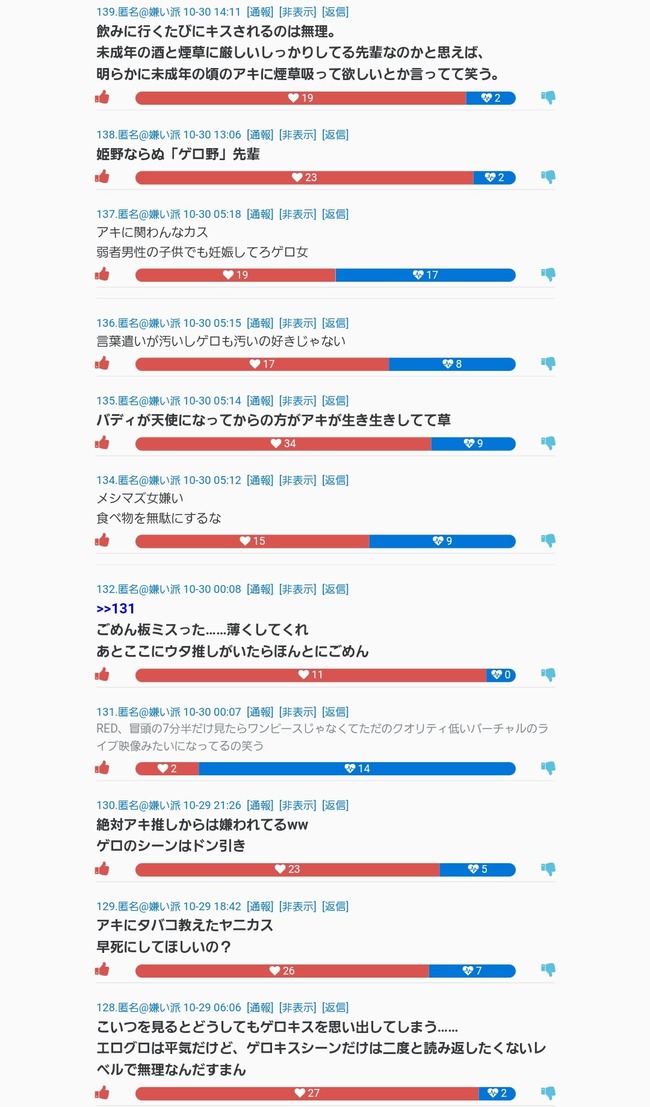Screen dimensions: 650x1107
Task: Click thumbs-down icon on comment 139
Action: coord(548,98)
